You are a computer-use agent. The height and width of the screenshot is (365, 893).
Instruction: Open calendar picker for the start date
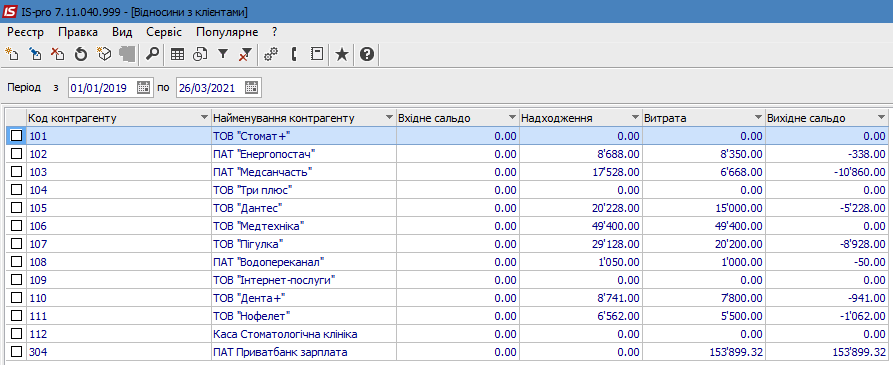click(144, 88)
